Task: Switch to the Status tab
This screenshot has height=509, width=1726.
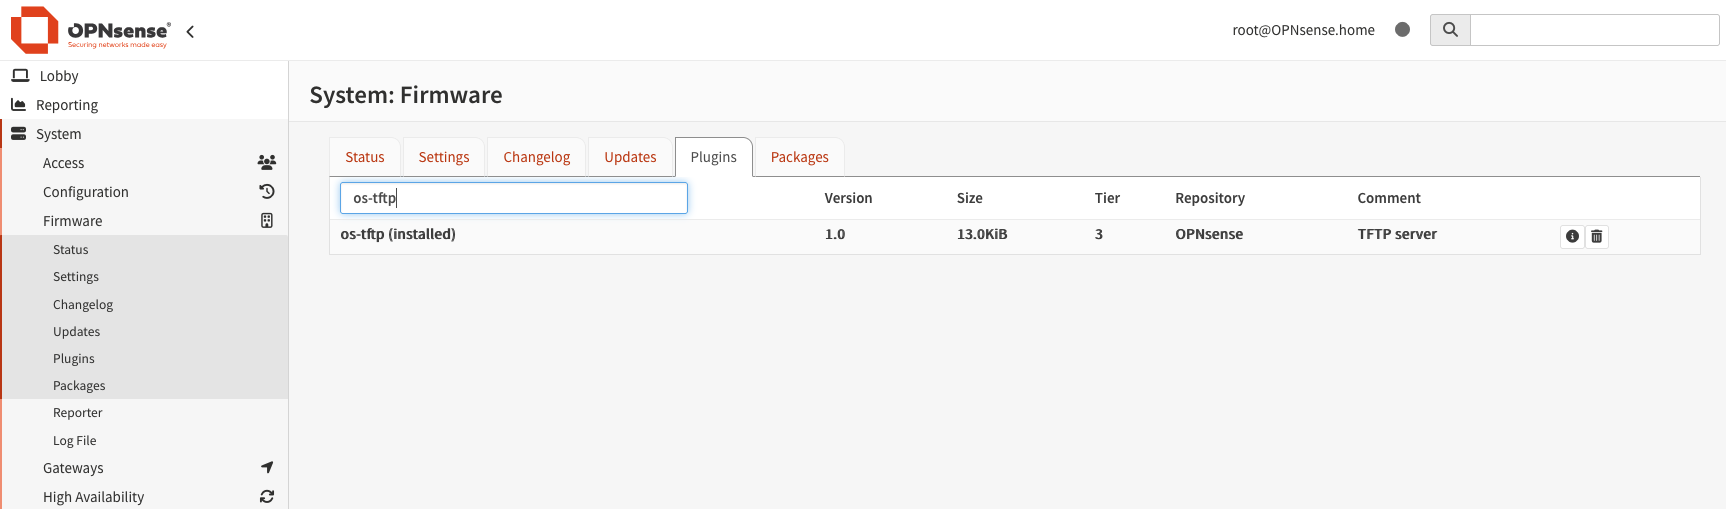Action: pos(365,157)
